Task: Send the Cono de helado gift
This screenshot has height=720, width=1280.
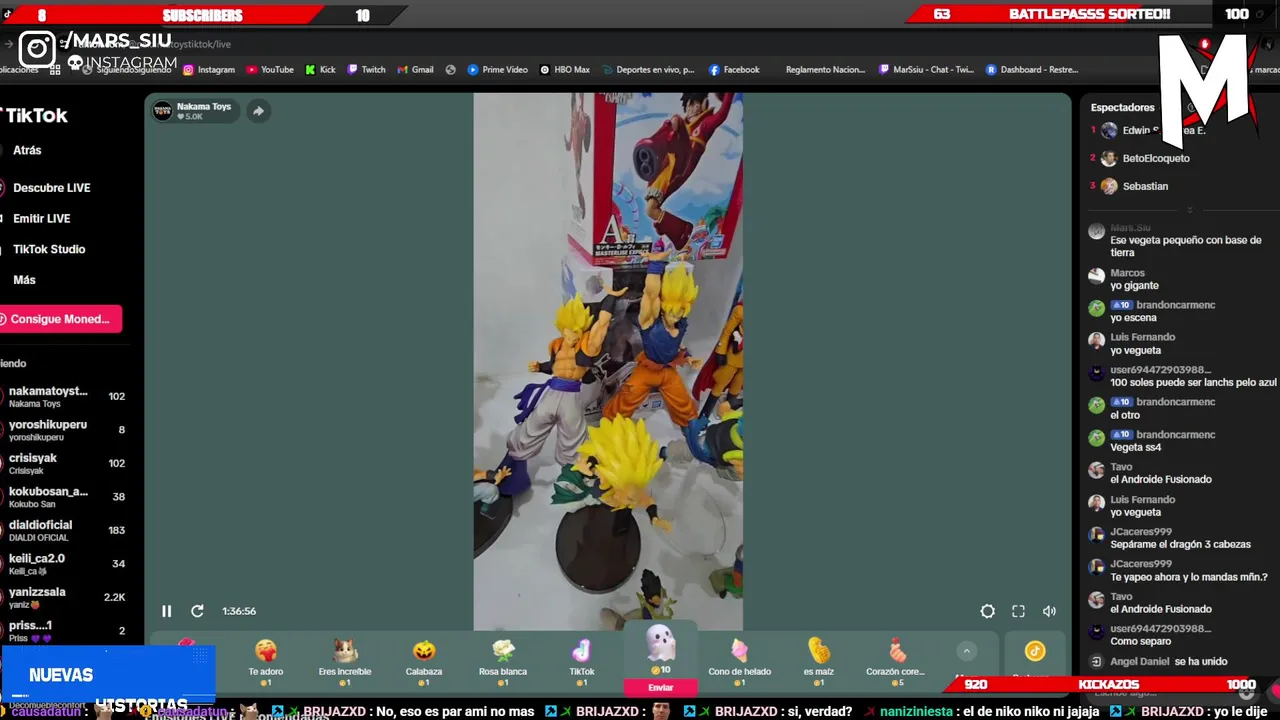Action: click(740, 662)
